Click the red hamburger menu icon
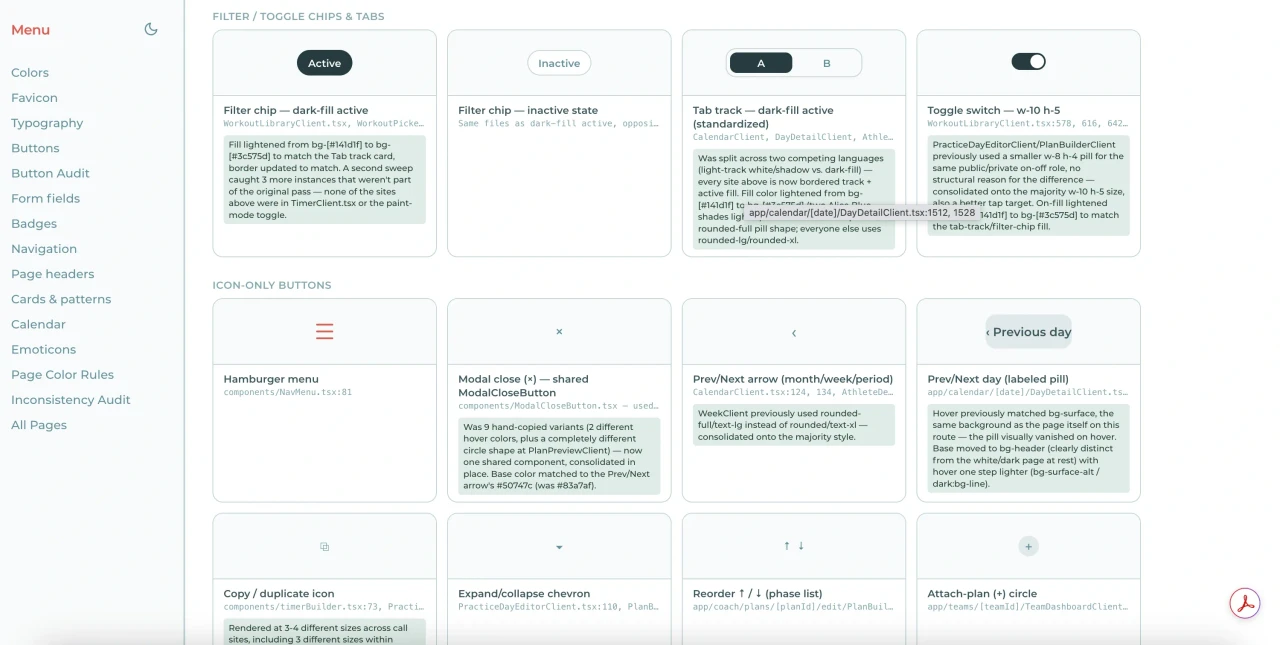 pyautogui.click(x=324, y=331)
